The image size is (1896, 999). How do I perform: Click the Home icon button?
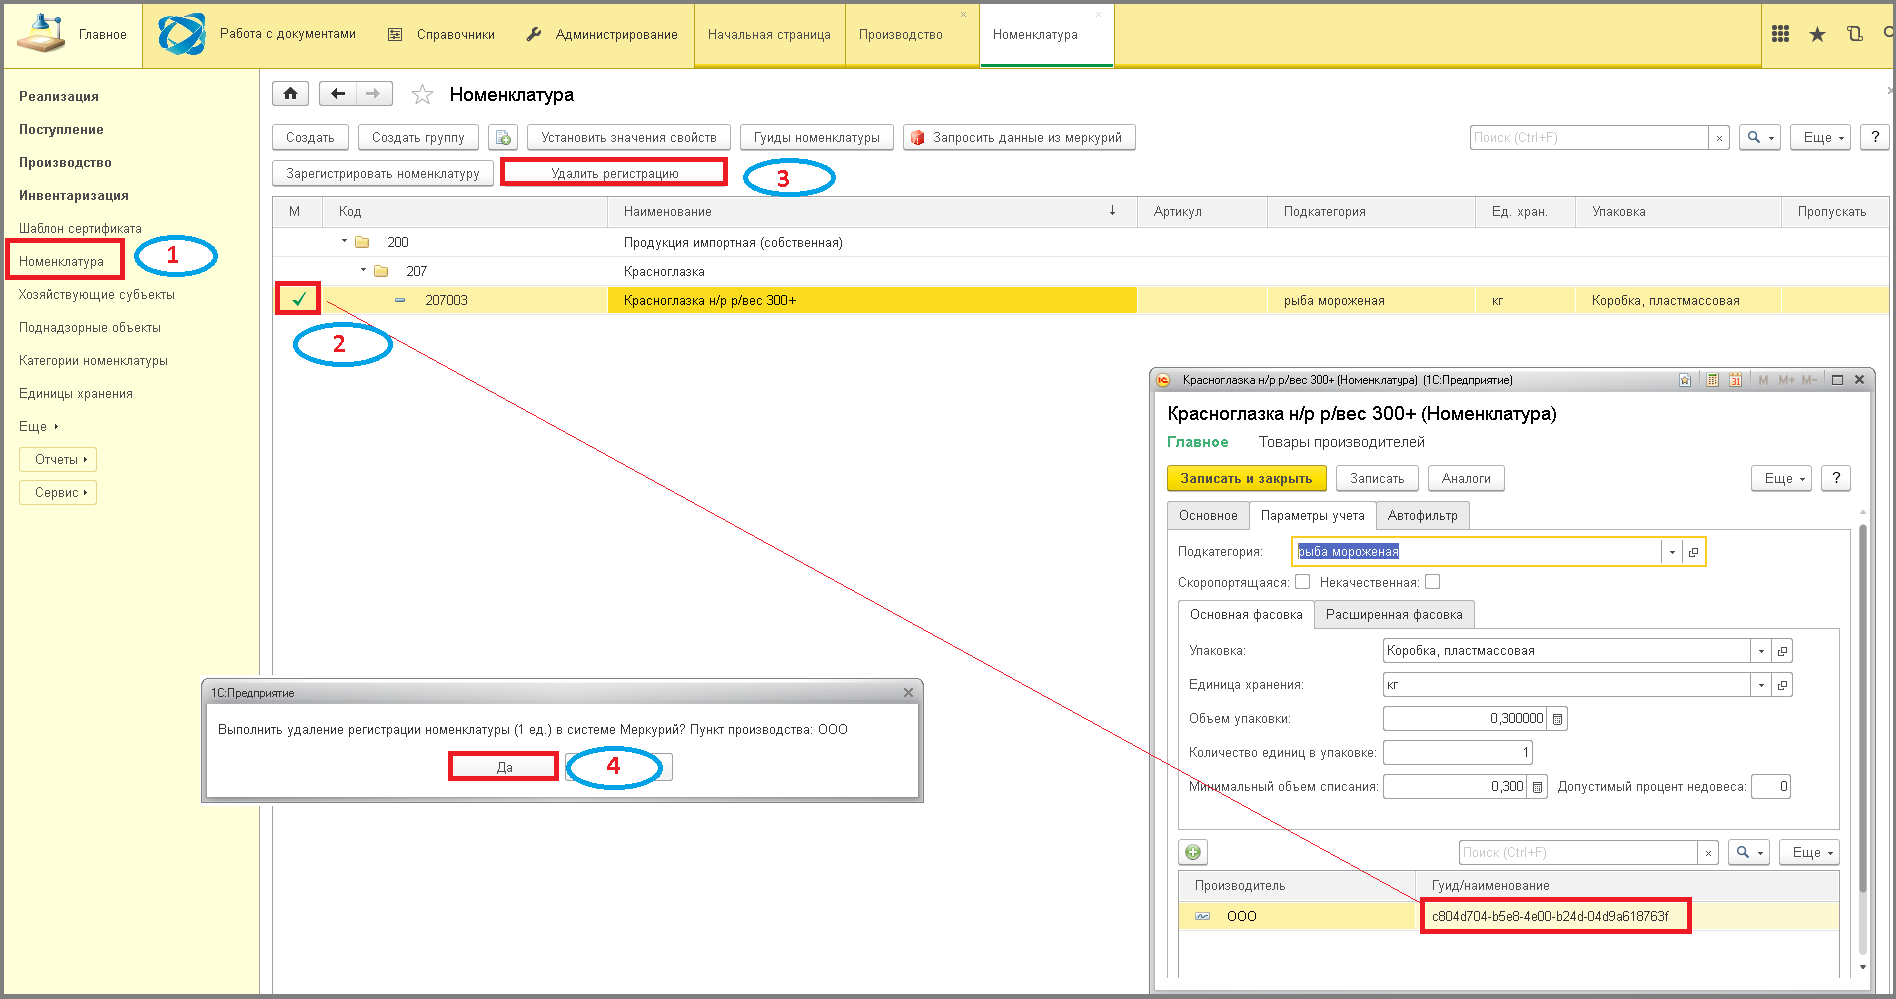pyautogui.click(x=290, y=94)
